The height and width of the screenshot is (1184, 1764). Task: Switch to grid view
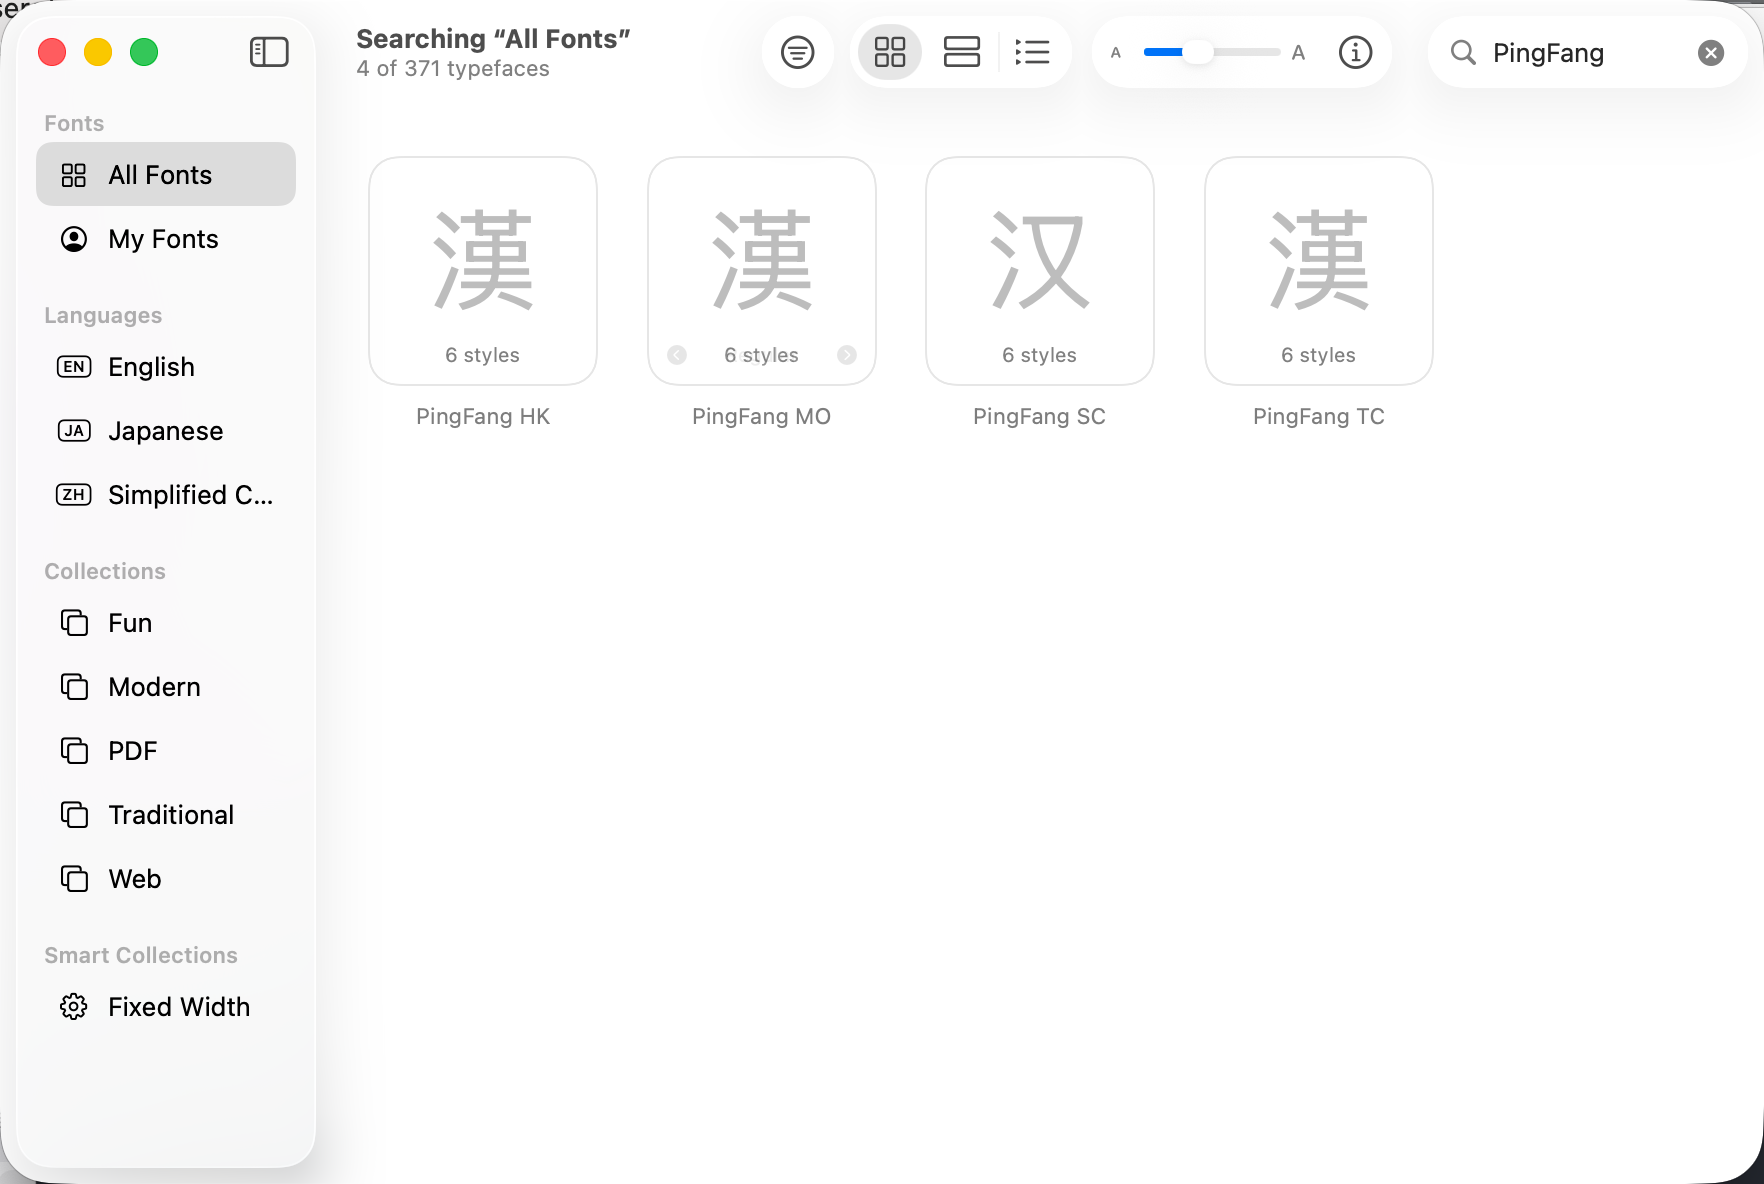(890, 52)
